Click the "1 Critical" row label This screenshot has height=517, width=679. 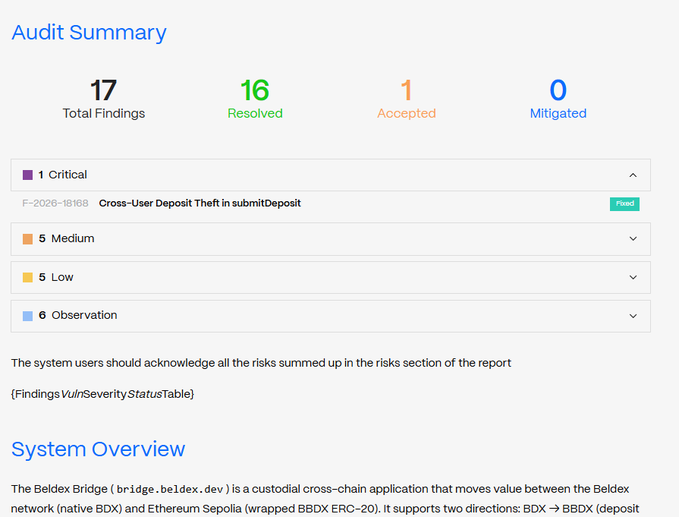tap(63, 174)
